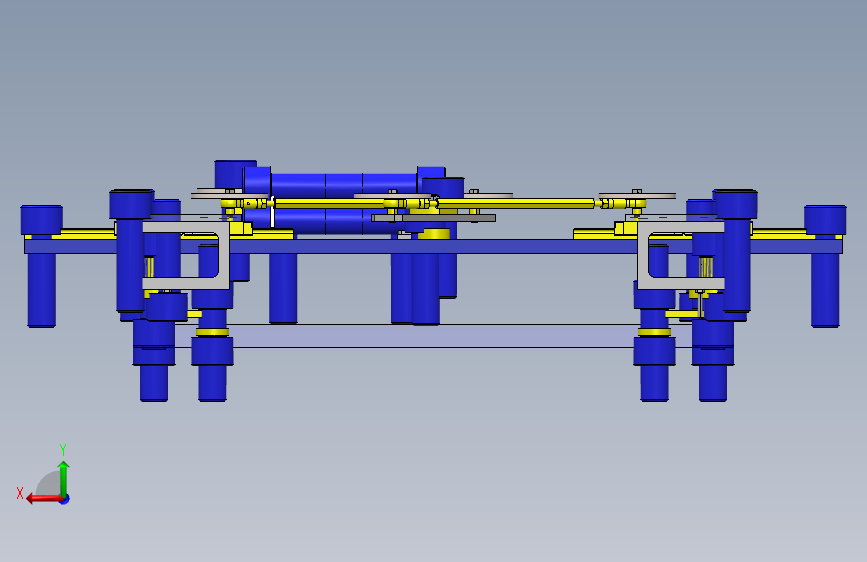Click the green Y axis arrow on triad
867x562 pixels.
pos(64,478)
